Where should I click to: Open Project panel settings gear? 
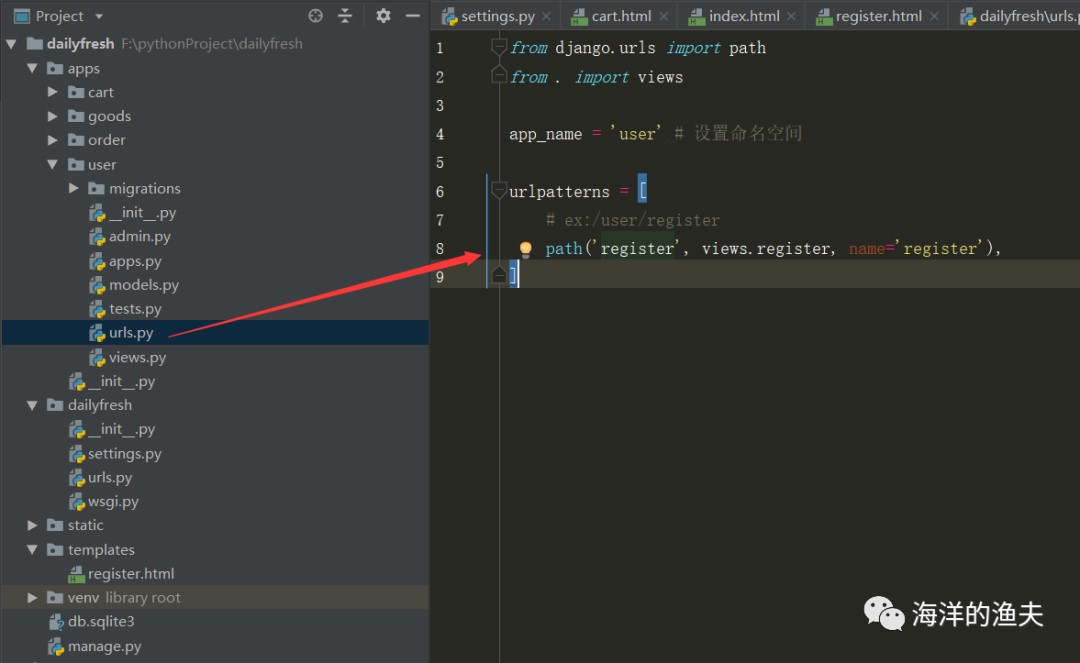(383, 16)
